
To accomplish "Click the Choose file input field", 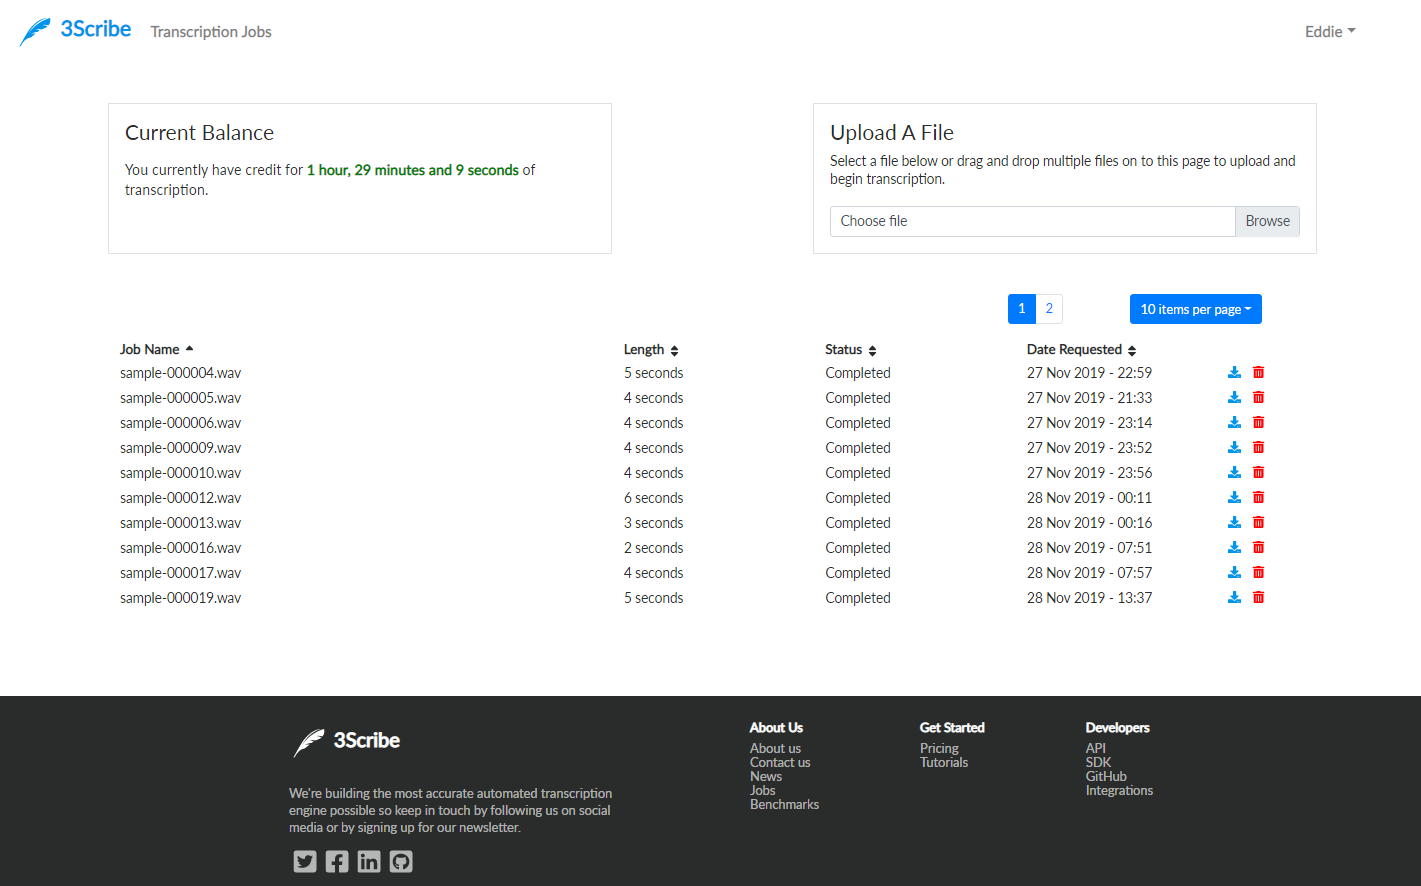I will [x=1032, y=221].
